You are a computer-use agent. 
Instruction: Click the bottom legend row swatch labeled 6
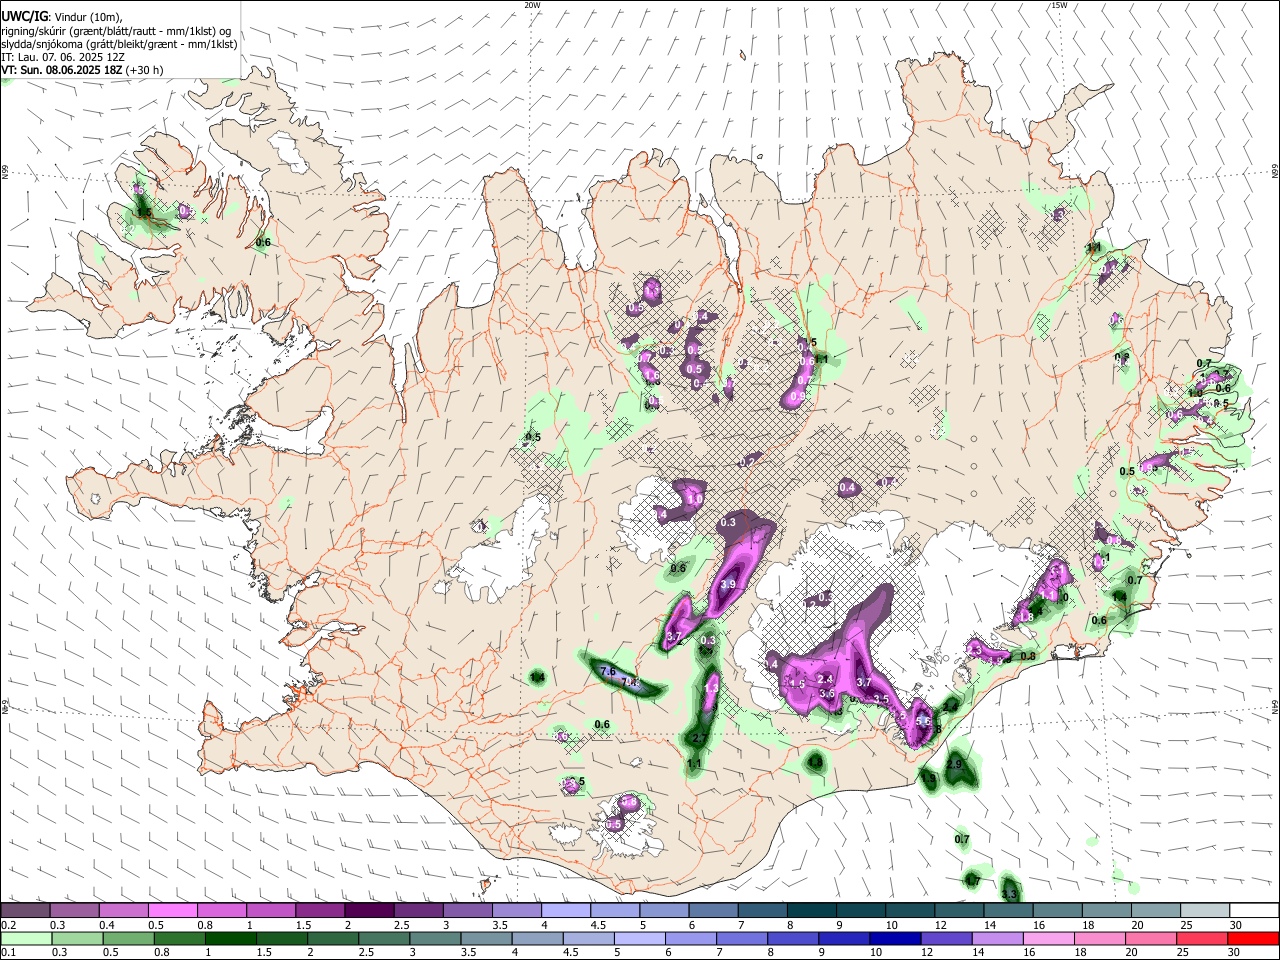tap(690, 939)
